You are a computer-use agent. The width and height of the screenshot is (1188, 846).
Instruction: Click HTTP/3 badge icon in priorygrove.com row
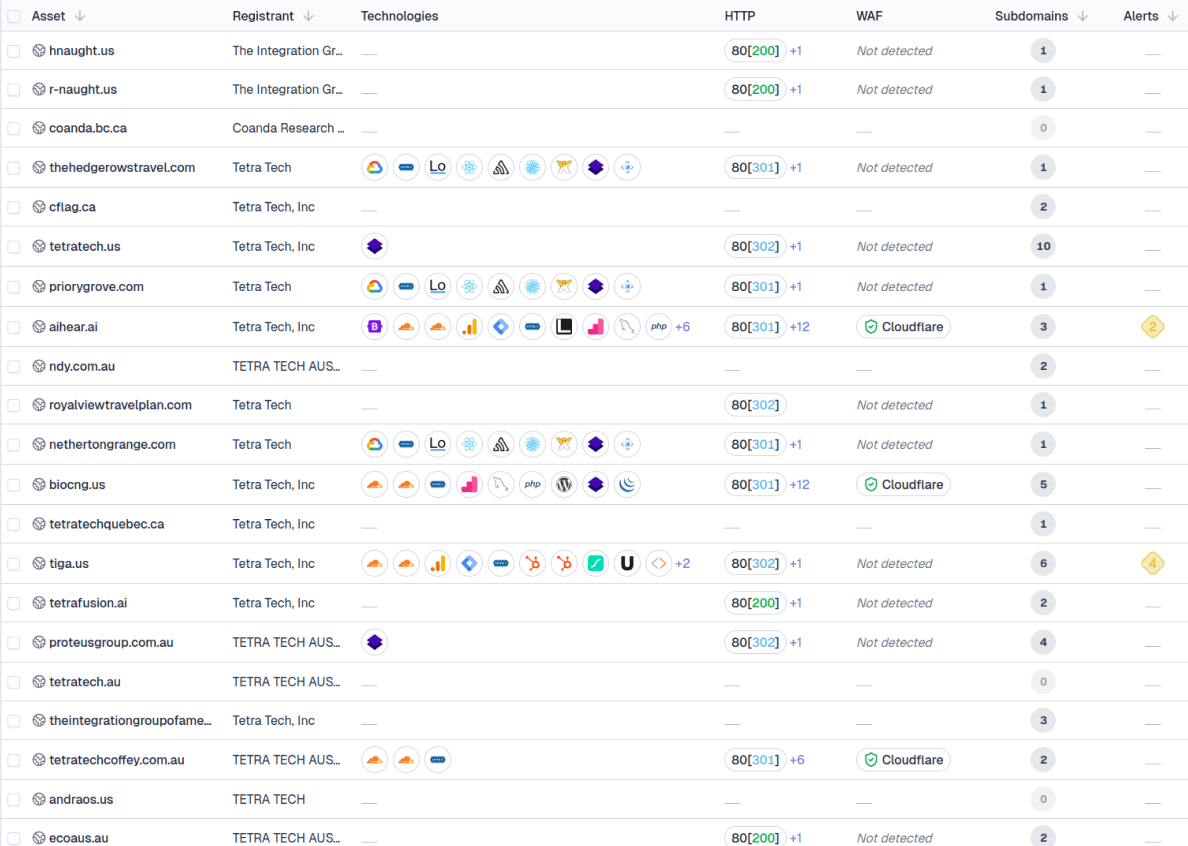point(406,286)
